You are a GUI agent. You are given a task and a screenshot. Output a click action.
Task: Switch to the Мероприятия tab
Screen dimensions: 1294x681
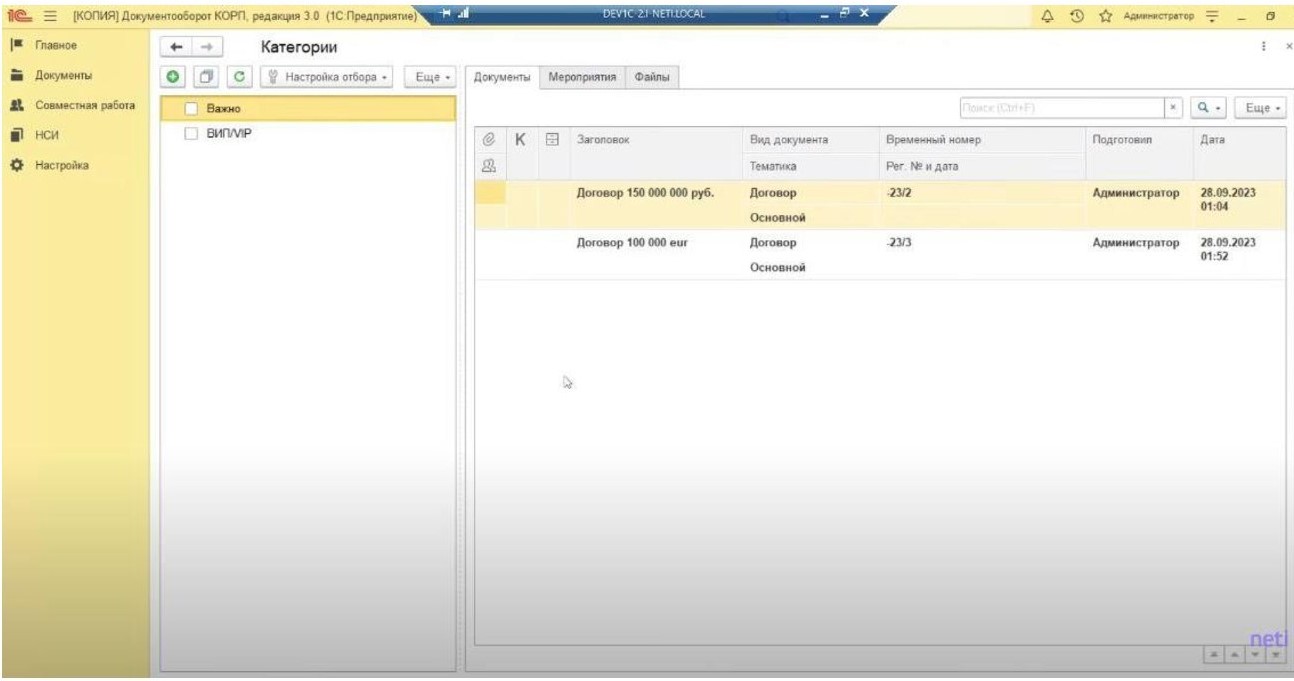tap(582, 78)
